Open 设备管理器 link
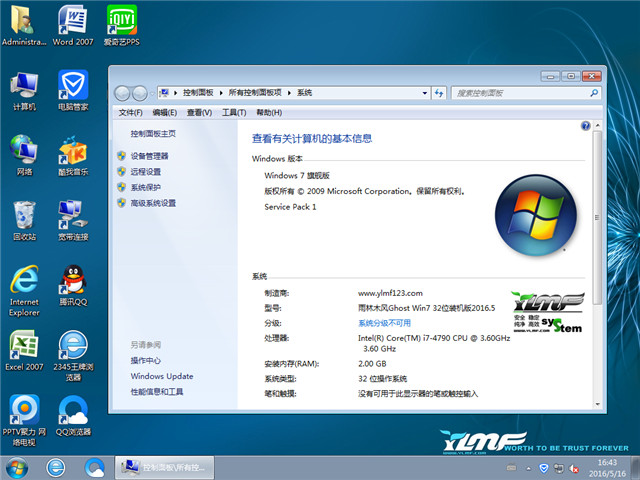 pyautogui.click(x=149, y=156)
